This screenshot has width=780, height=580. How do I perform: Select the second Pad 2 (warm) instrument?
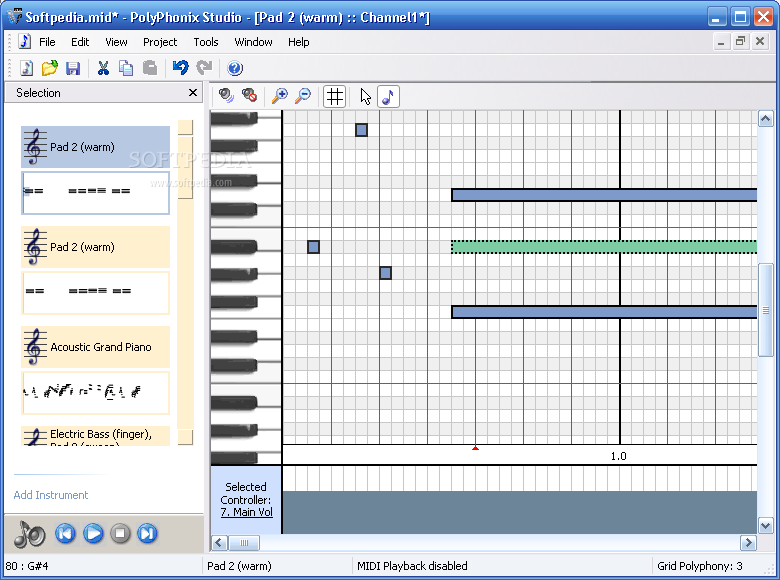pos(96,247)
